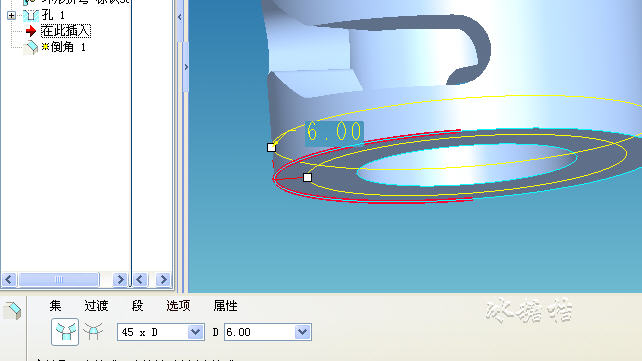Select the 孔 1 feature in model tree

[x=53, y=15]
